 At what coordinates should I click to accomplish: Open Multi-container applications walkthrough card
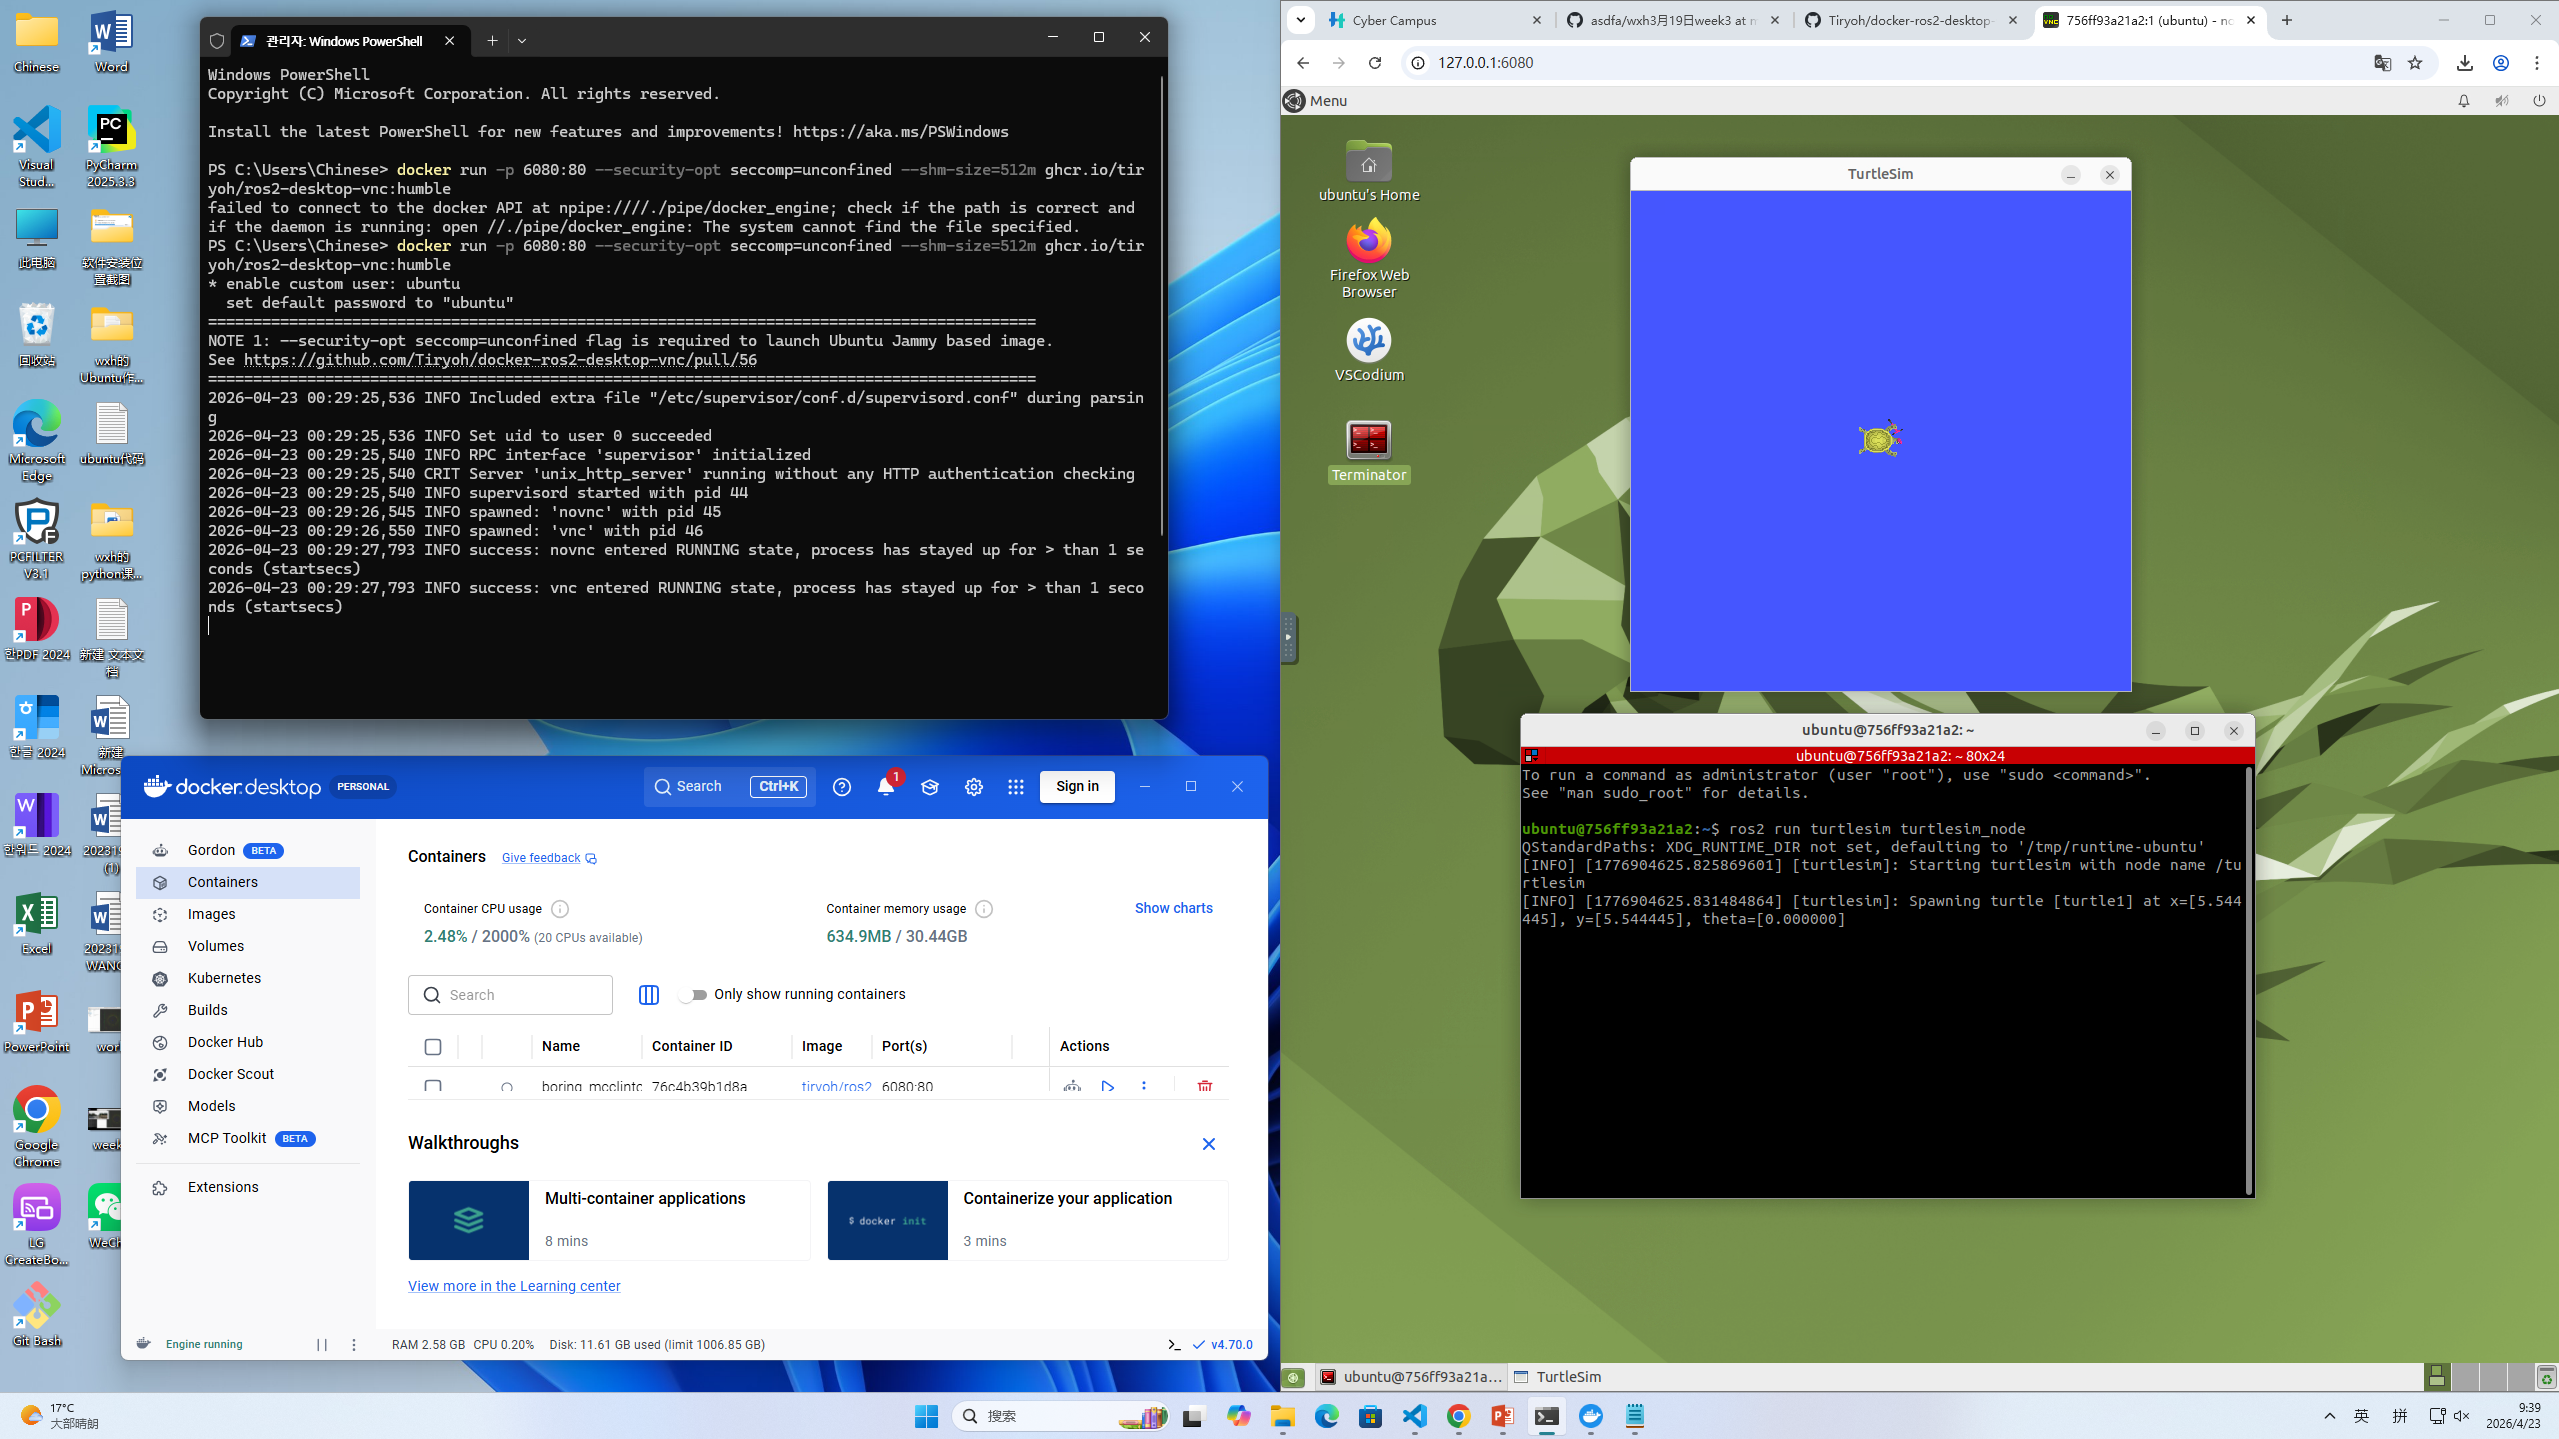point(609,1220)
